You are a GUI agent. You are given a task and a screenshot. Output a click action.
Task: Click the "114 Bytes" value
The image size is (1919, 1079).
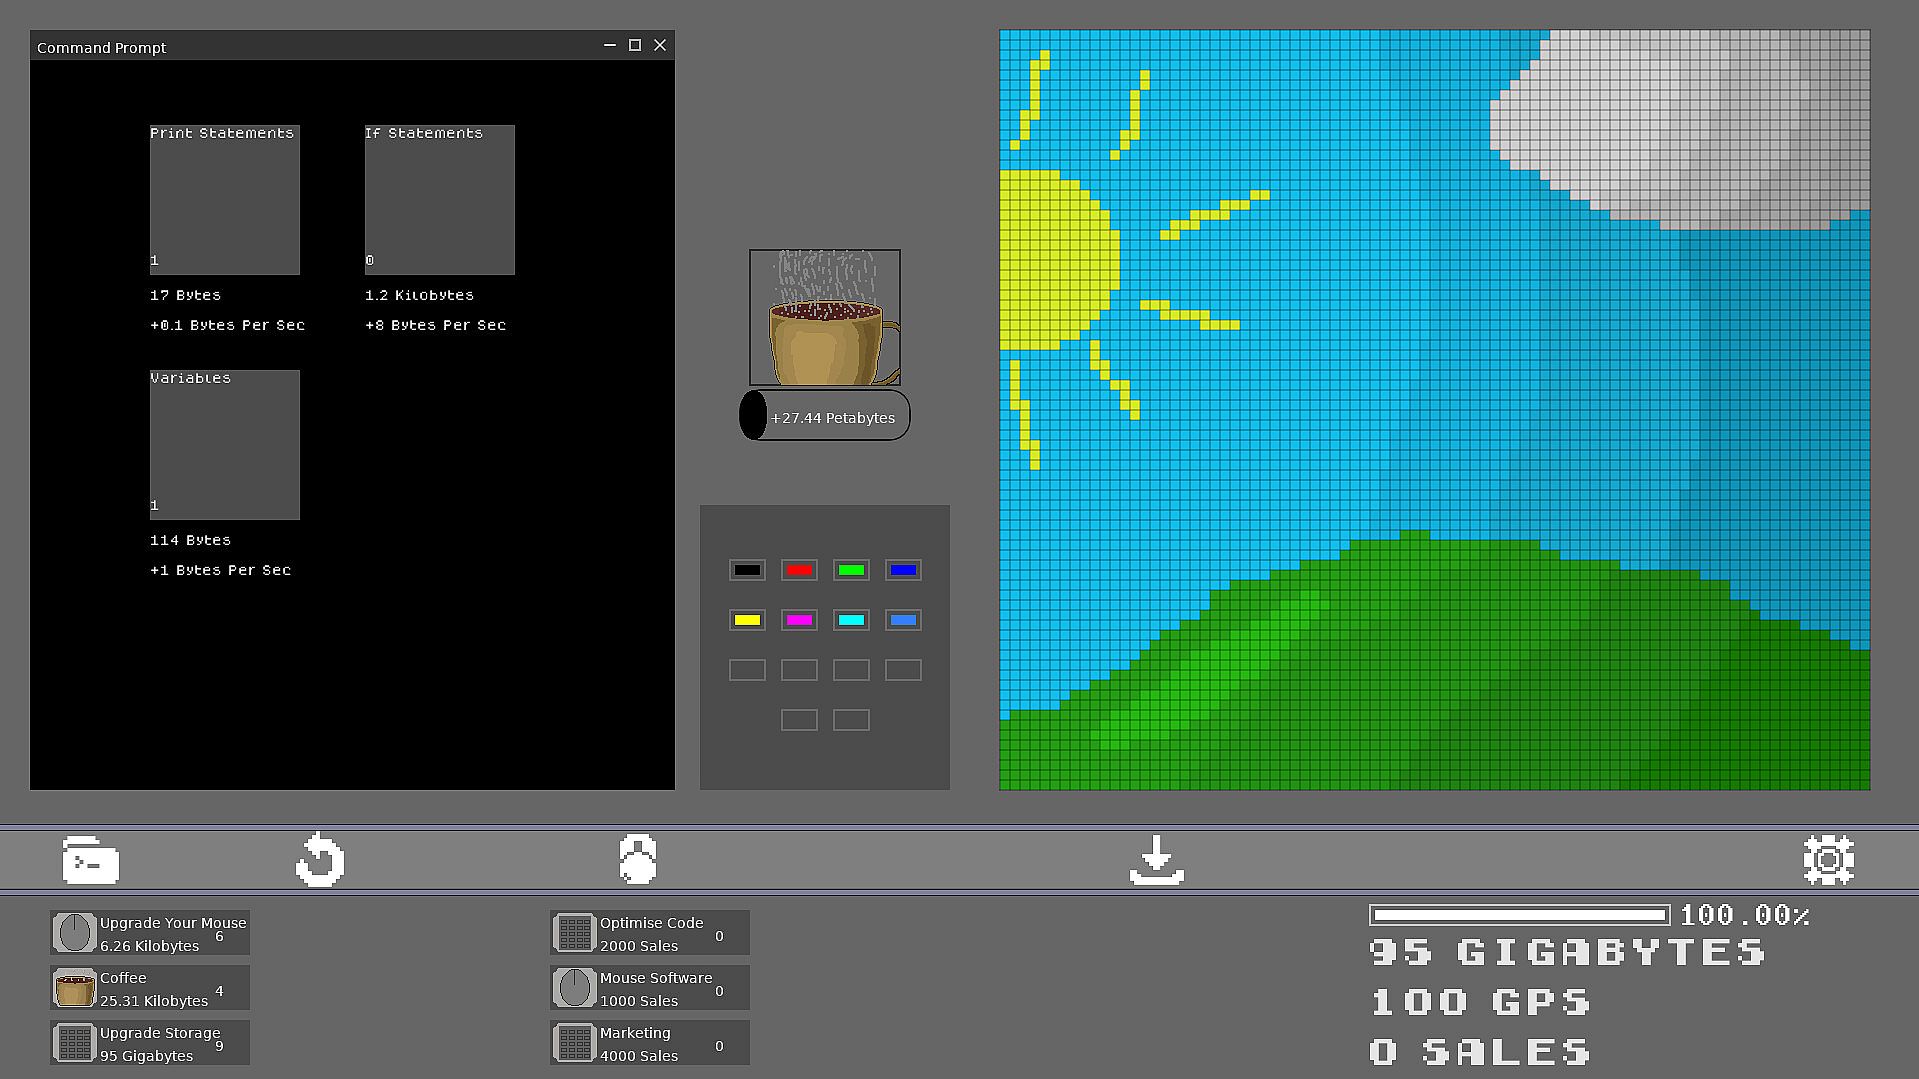coord(190,540)
